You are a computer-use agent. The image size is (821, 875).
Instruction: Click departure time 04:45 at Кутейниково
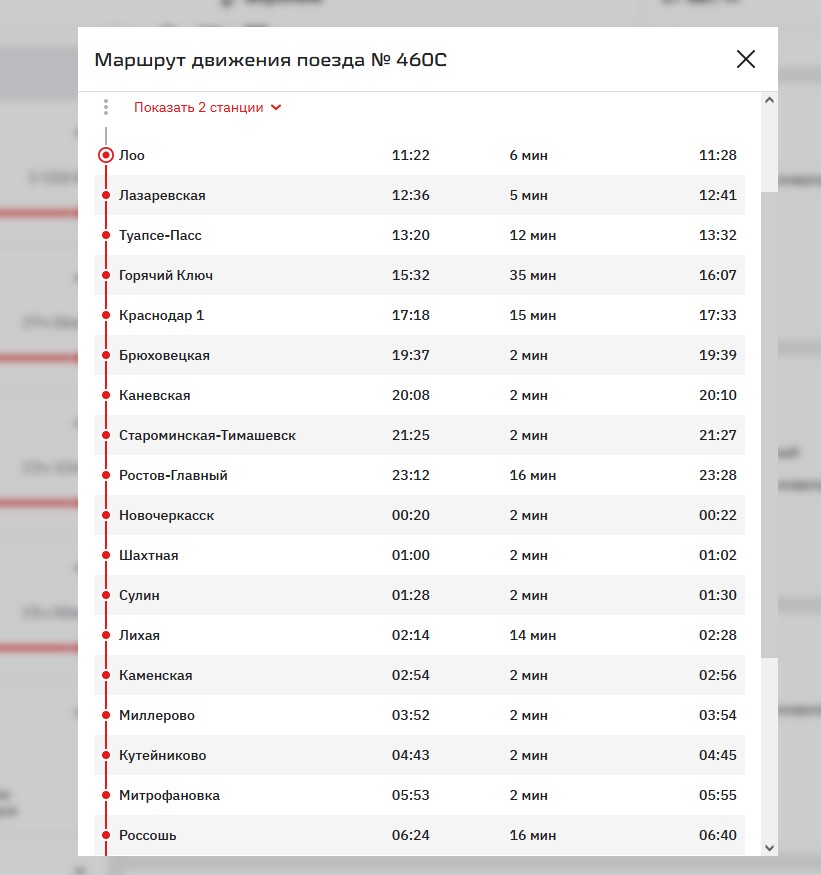click(x=718, y=755)
